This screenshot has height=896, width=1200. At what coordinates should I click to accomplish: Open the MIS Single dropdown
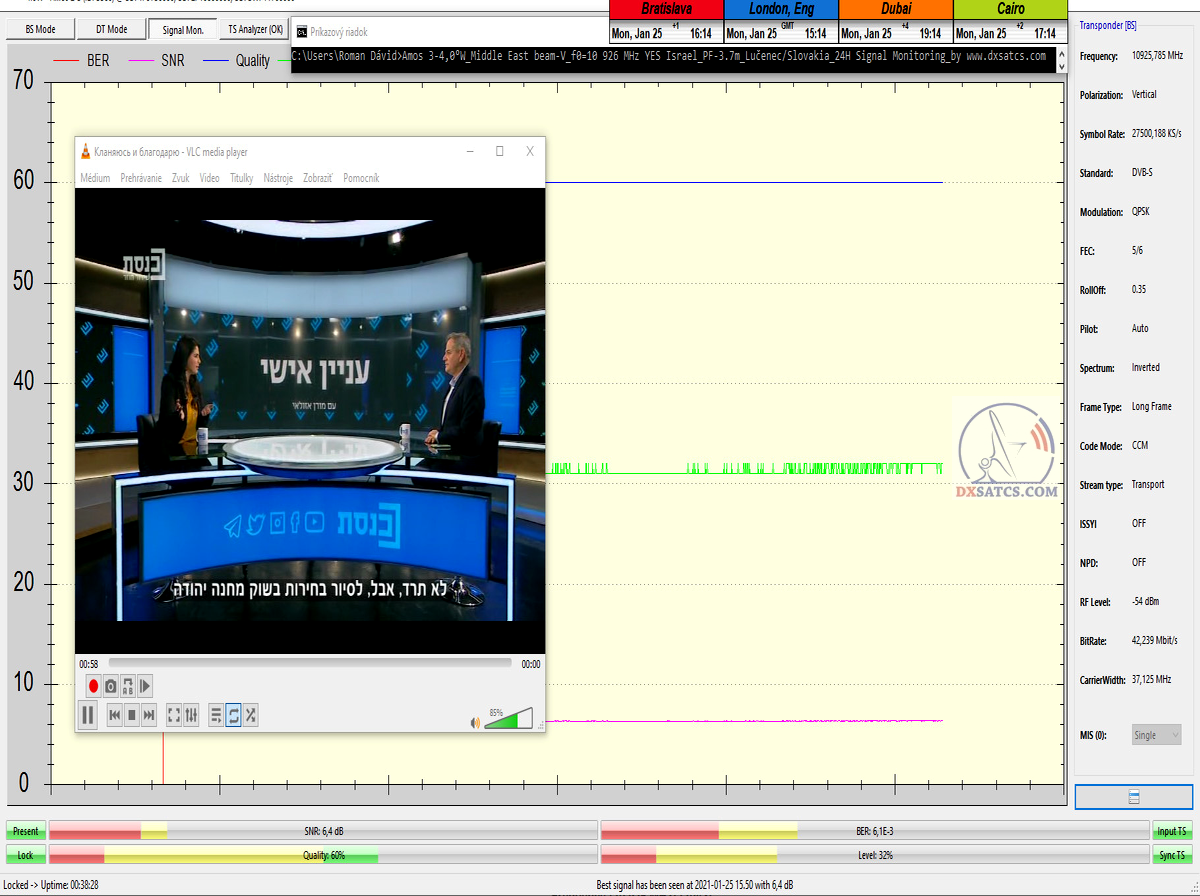[1156, 735]
